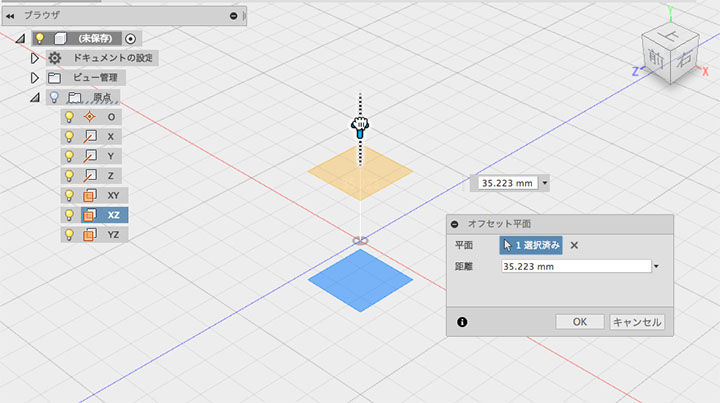Confirm offset plane with OK
720x403 pixels.
[x=579, y=322]
